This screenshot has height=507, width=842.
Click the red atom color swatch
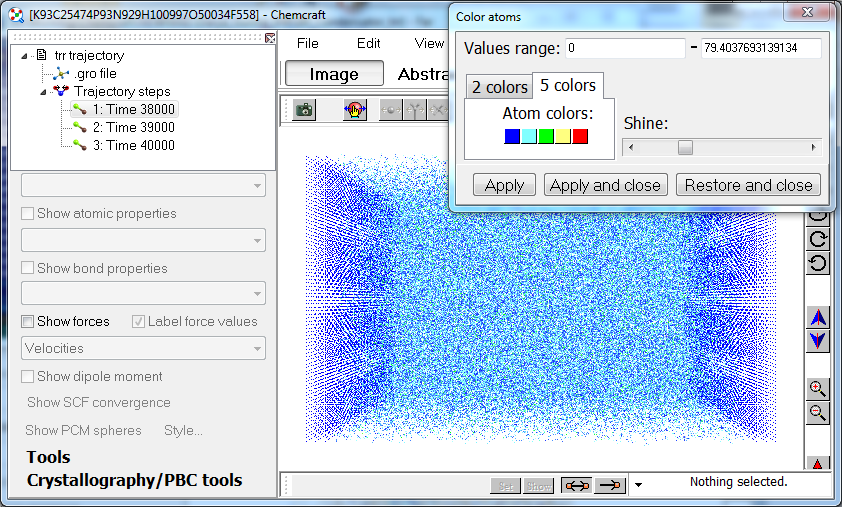pos(580,136)
